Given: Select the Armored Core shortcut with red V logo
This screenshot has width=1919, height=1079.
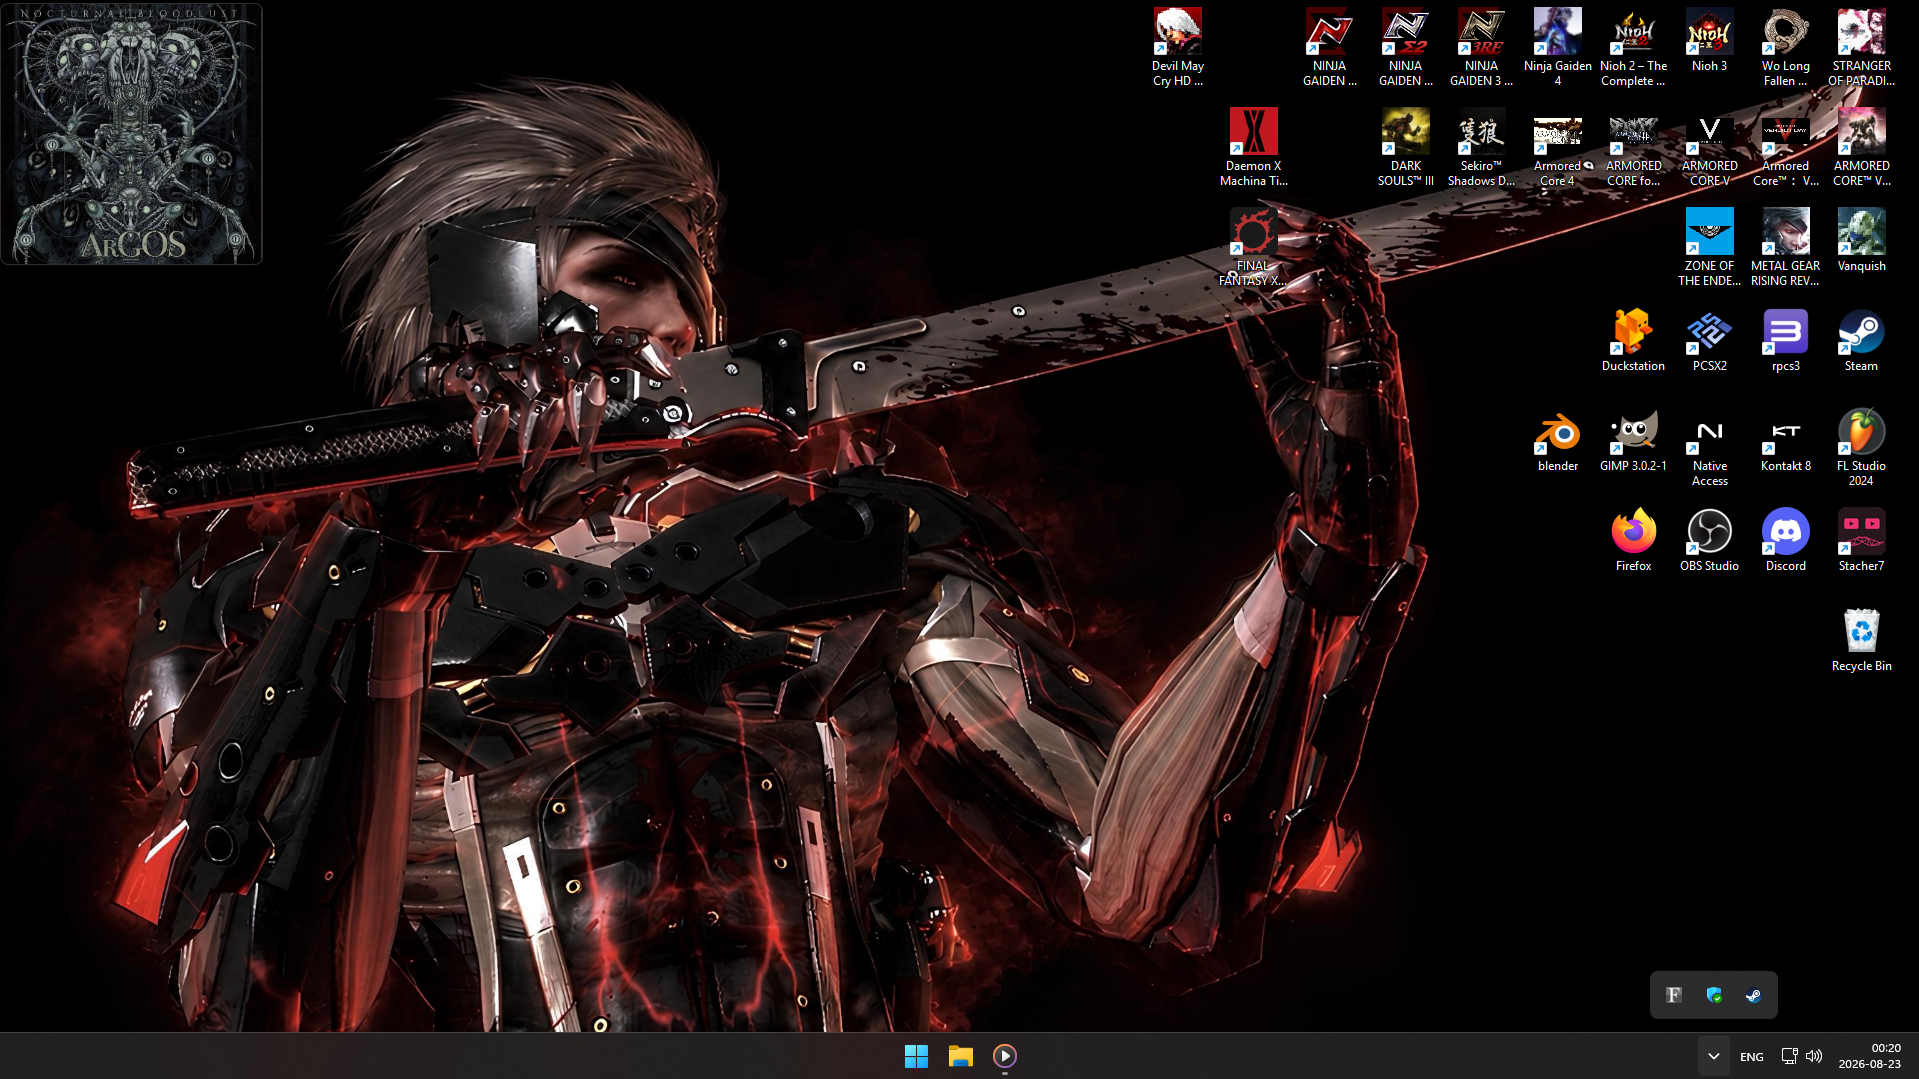Looking at the screenshot, I should 1785,147.
